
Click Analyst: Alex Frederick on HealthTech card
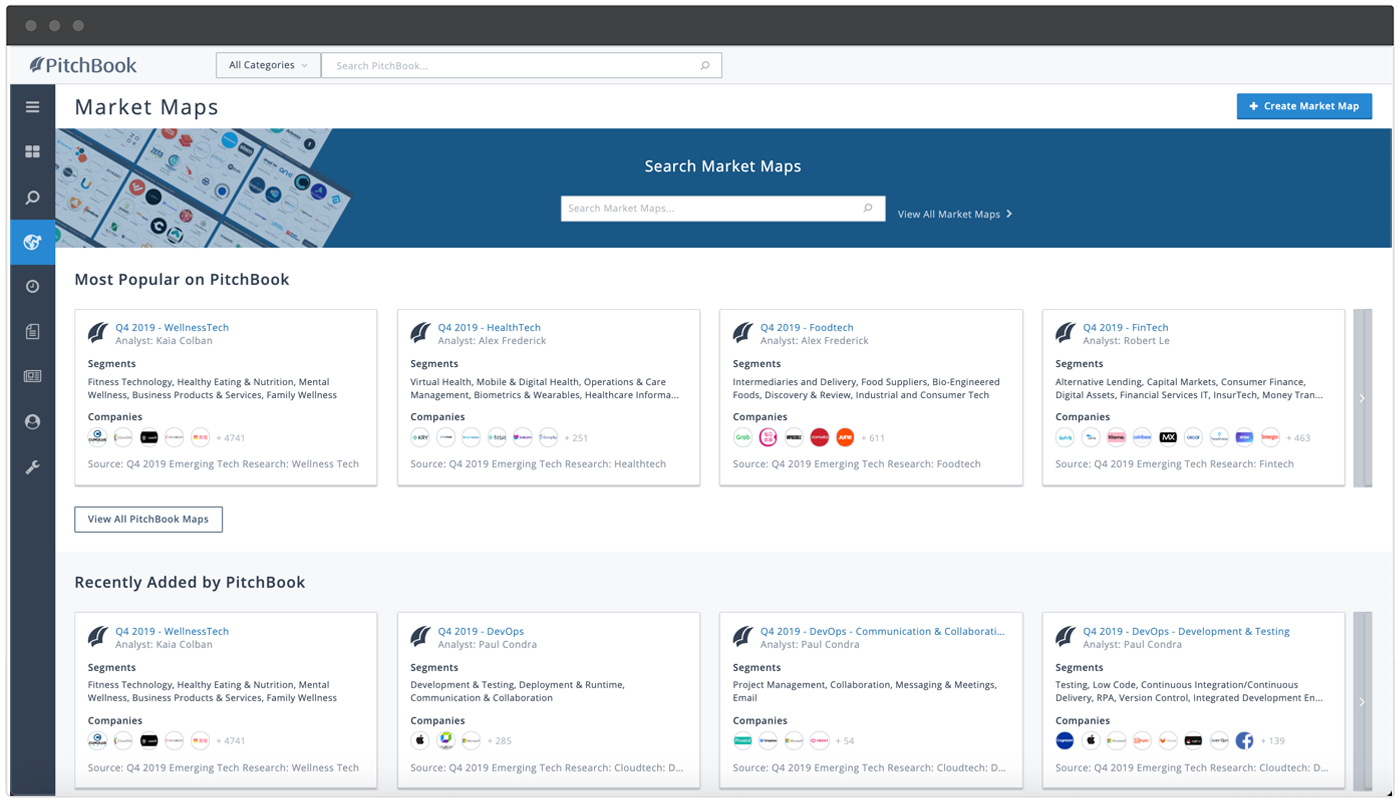click(x=492, y=341)
